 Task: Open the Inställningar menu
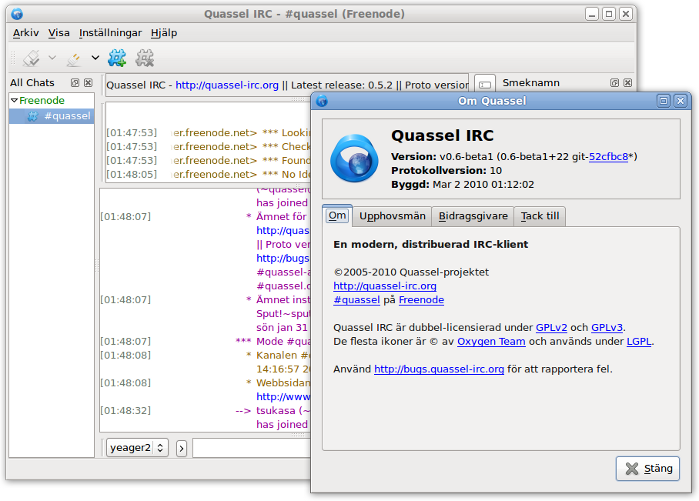[110, 33]
